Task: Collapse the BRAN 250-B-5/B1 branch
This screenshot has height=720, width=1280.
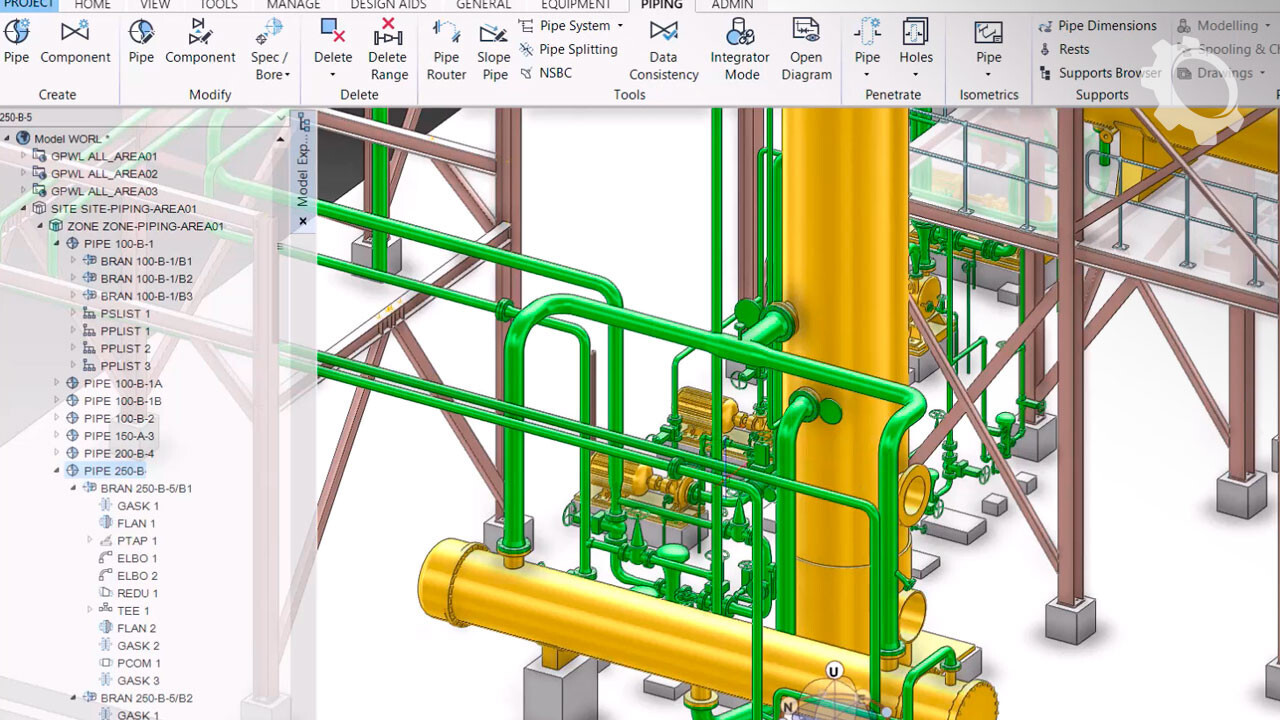Action: (x=73, y=488)
